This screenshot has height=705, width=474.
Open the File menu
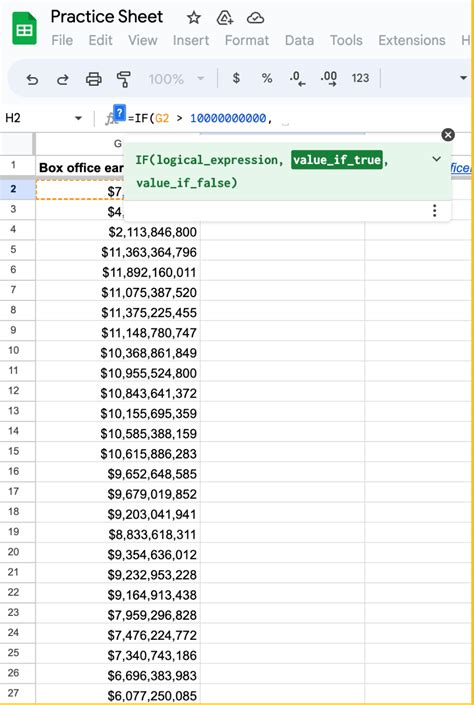coord(62,40)
